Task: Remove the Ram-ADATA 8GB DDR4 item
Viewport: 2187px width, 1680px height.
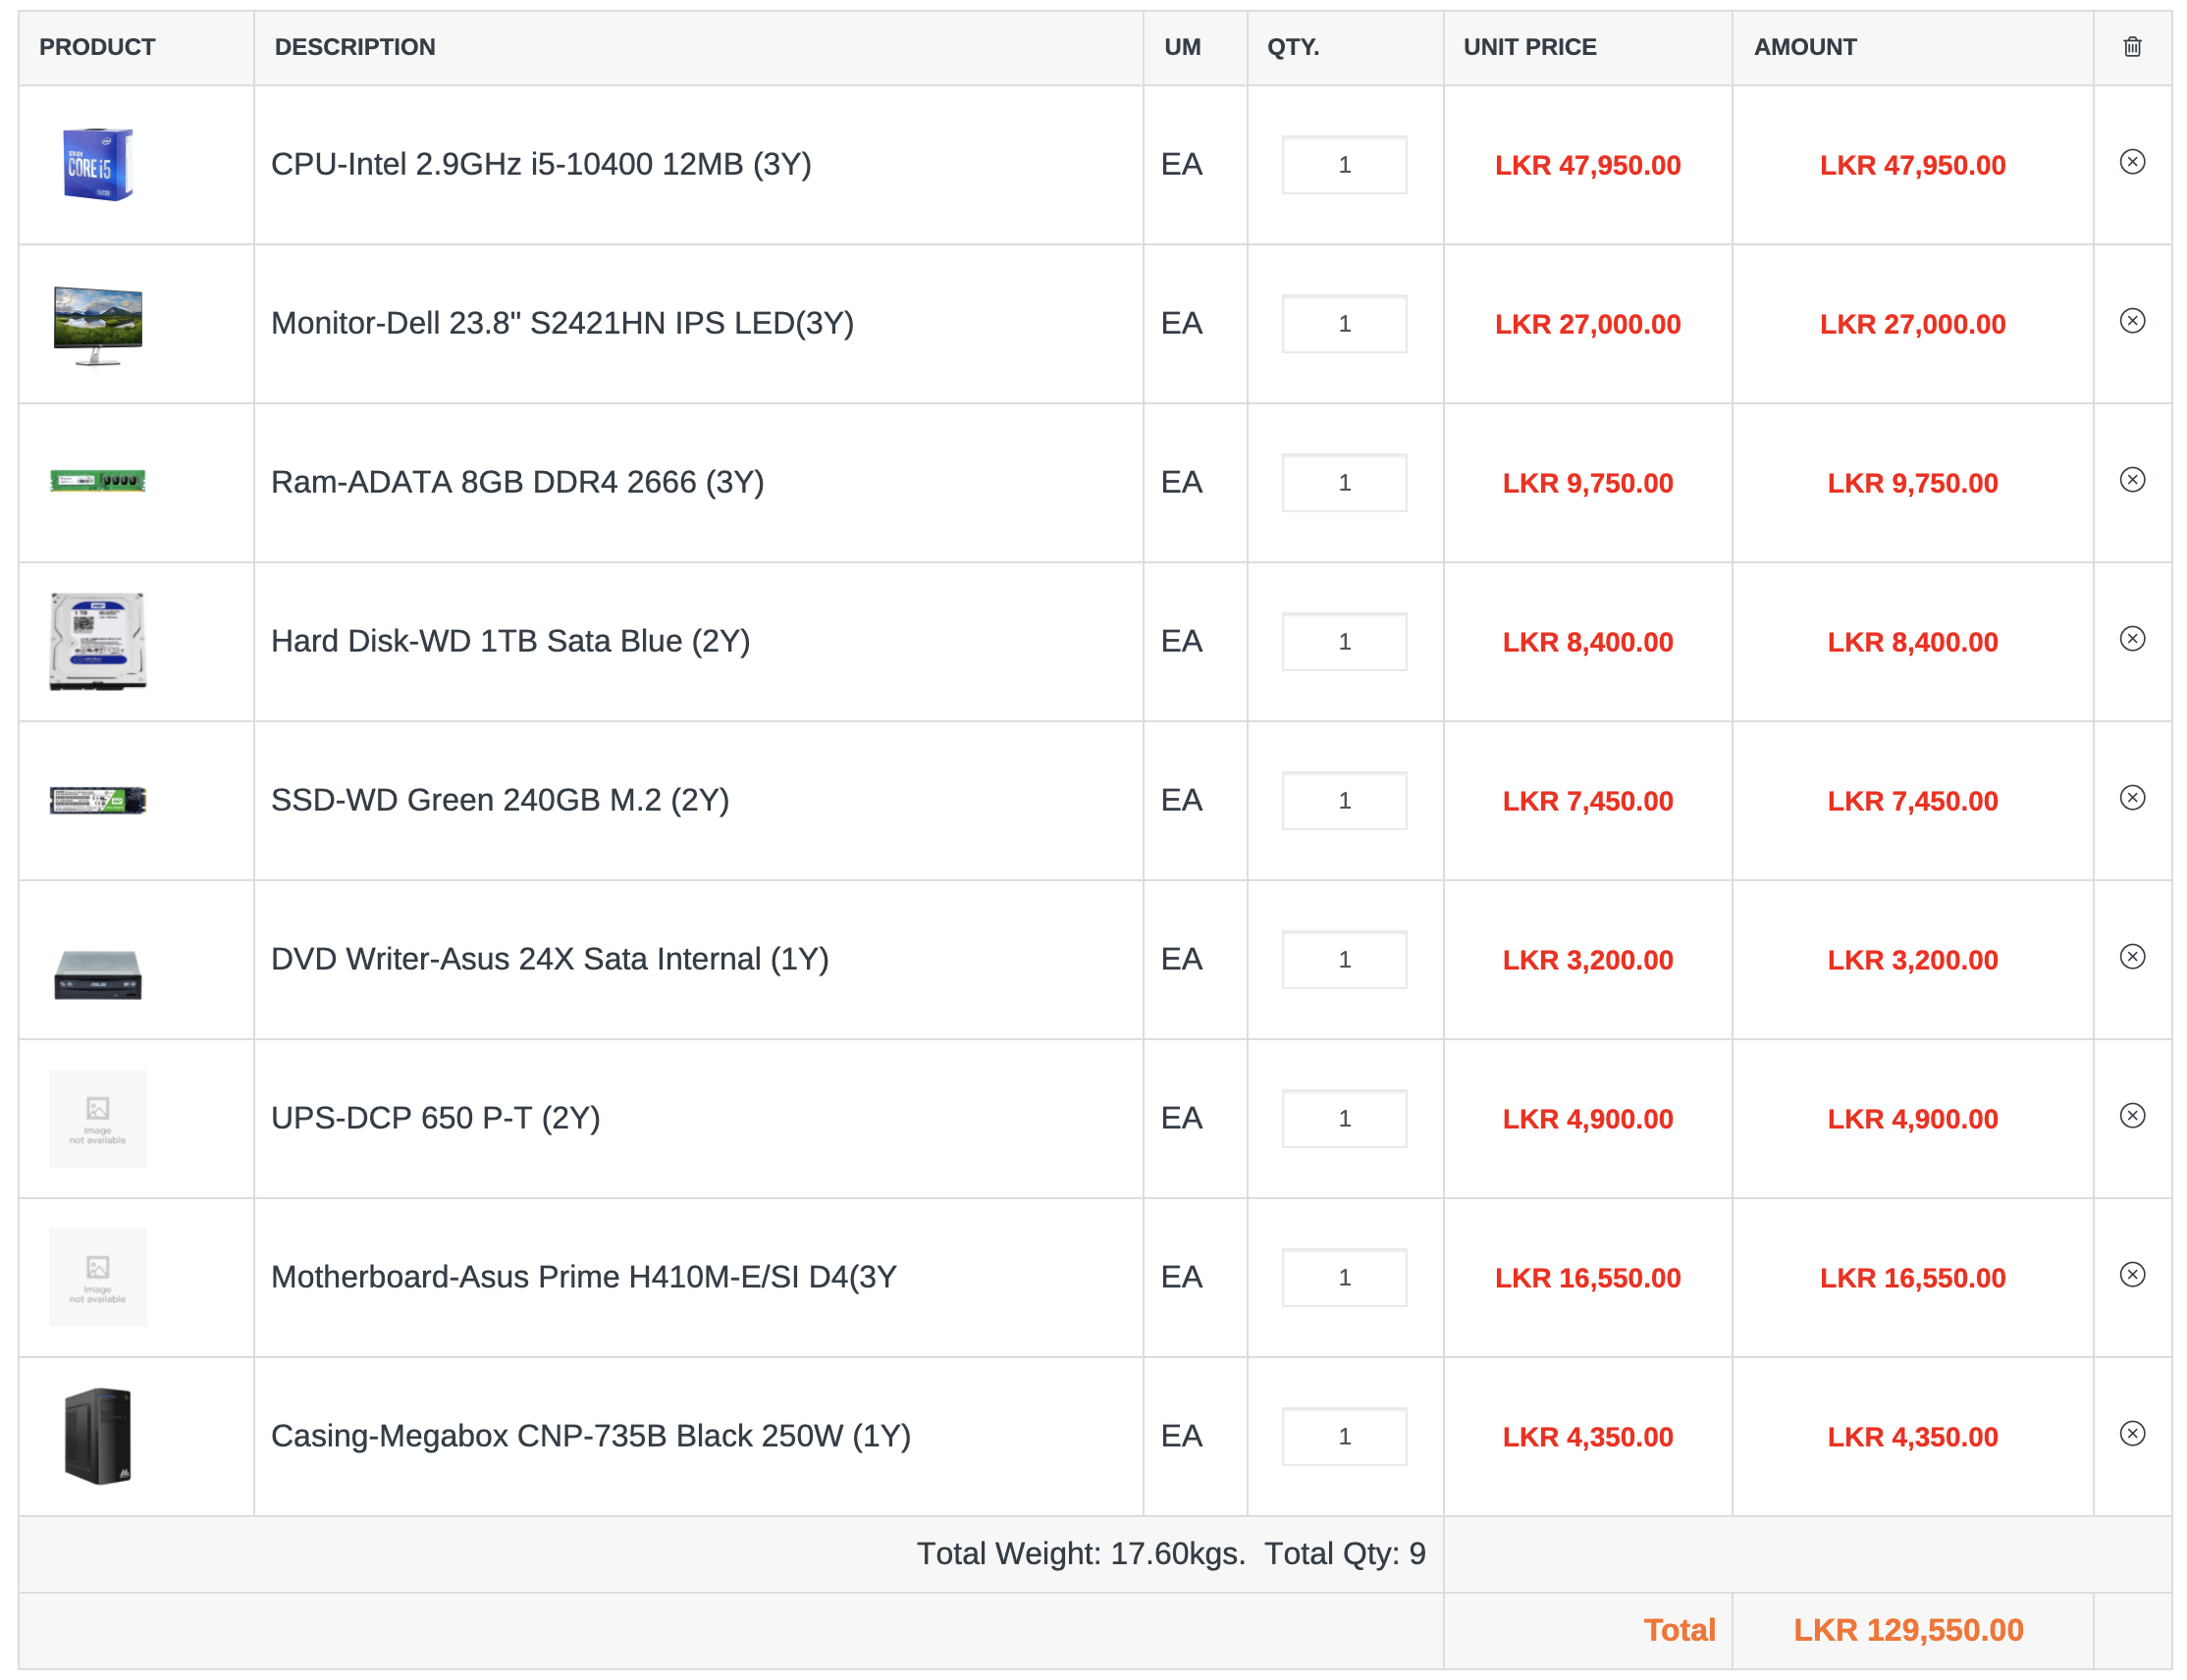Action: [x=2132, y=480]
